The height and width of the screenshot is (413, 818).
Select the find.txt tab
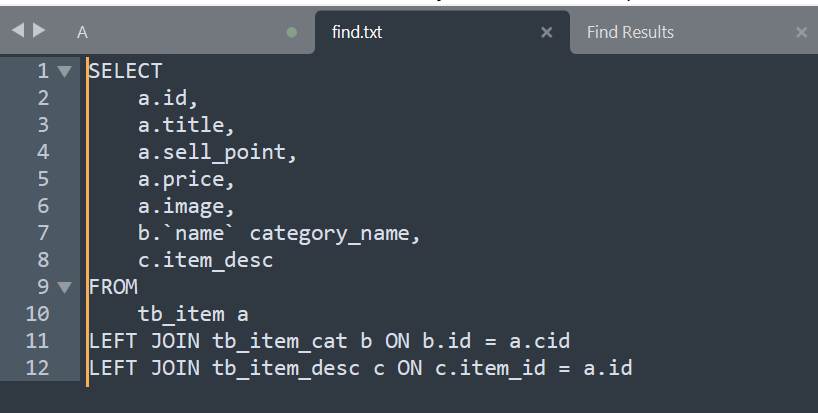(357, 32)
